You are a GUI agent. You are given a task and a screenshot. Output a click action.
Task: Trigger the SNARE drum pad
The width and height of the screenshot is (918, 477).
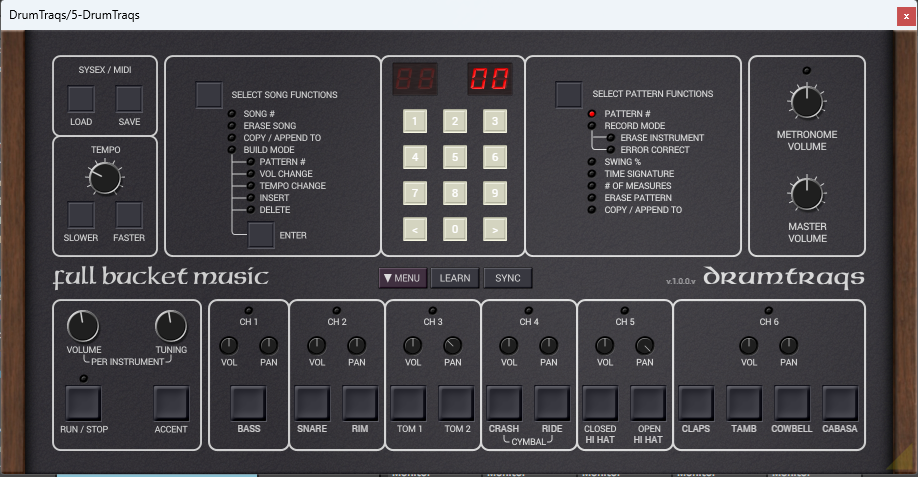click(312, 403)
